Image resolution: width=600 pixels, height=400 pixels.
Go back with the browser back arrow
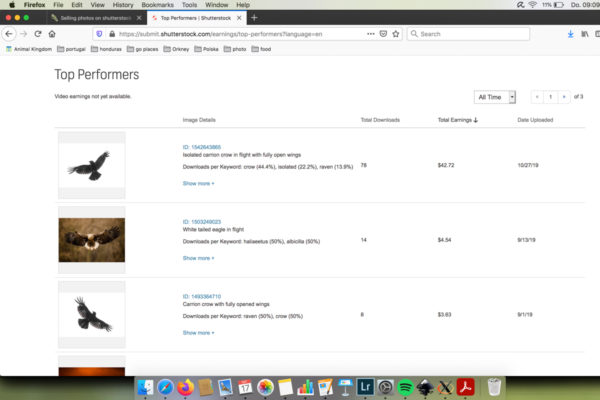pyautogui.click(x=9, y=34)
